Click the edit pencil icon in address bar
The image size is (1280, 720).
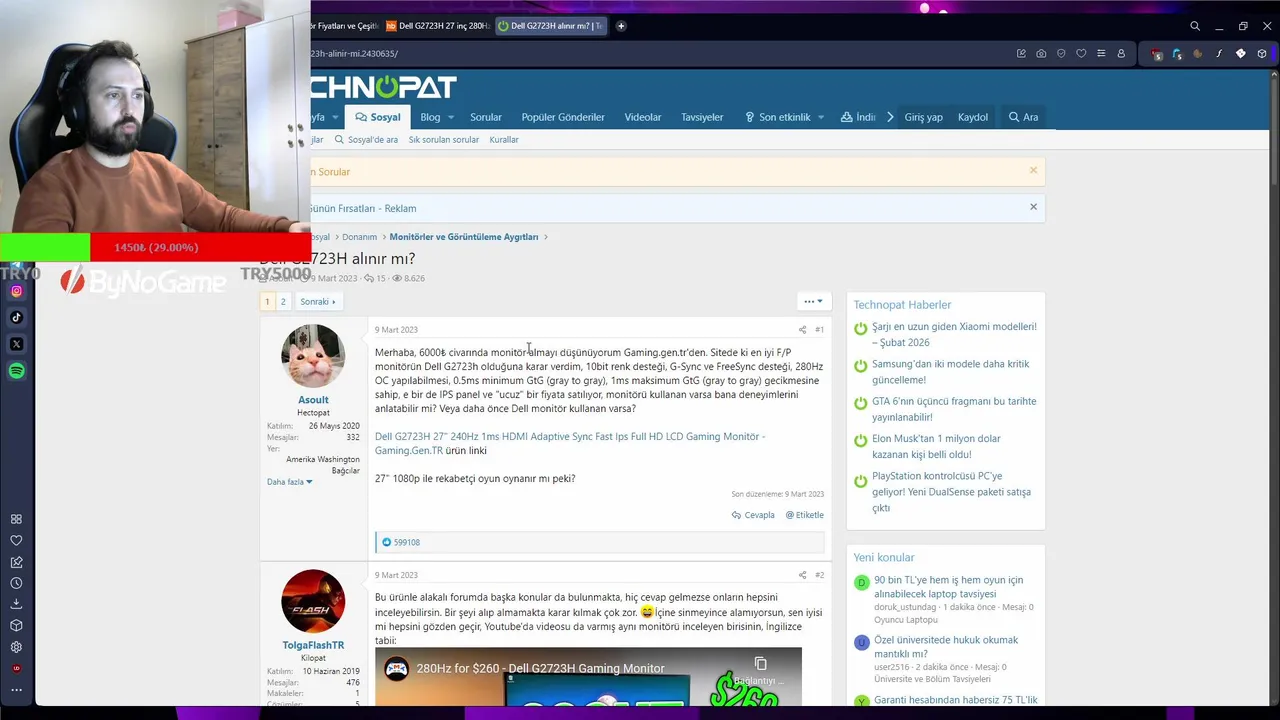(x=1021, y=54)
